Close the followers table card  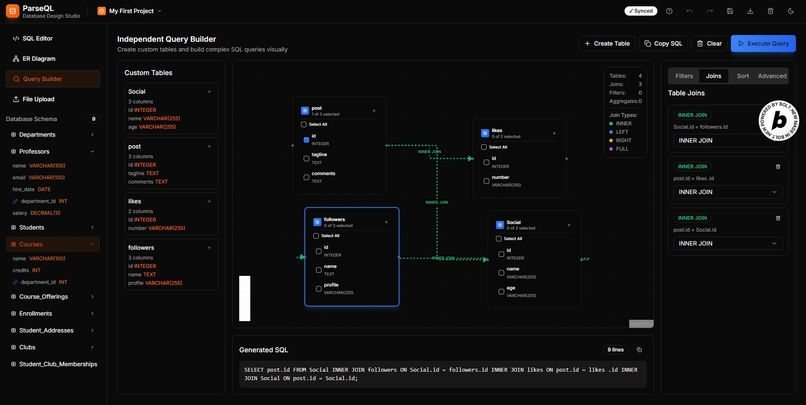coord(387,223)
